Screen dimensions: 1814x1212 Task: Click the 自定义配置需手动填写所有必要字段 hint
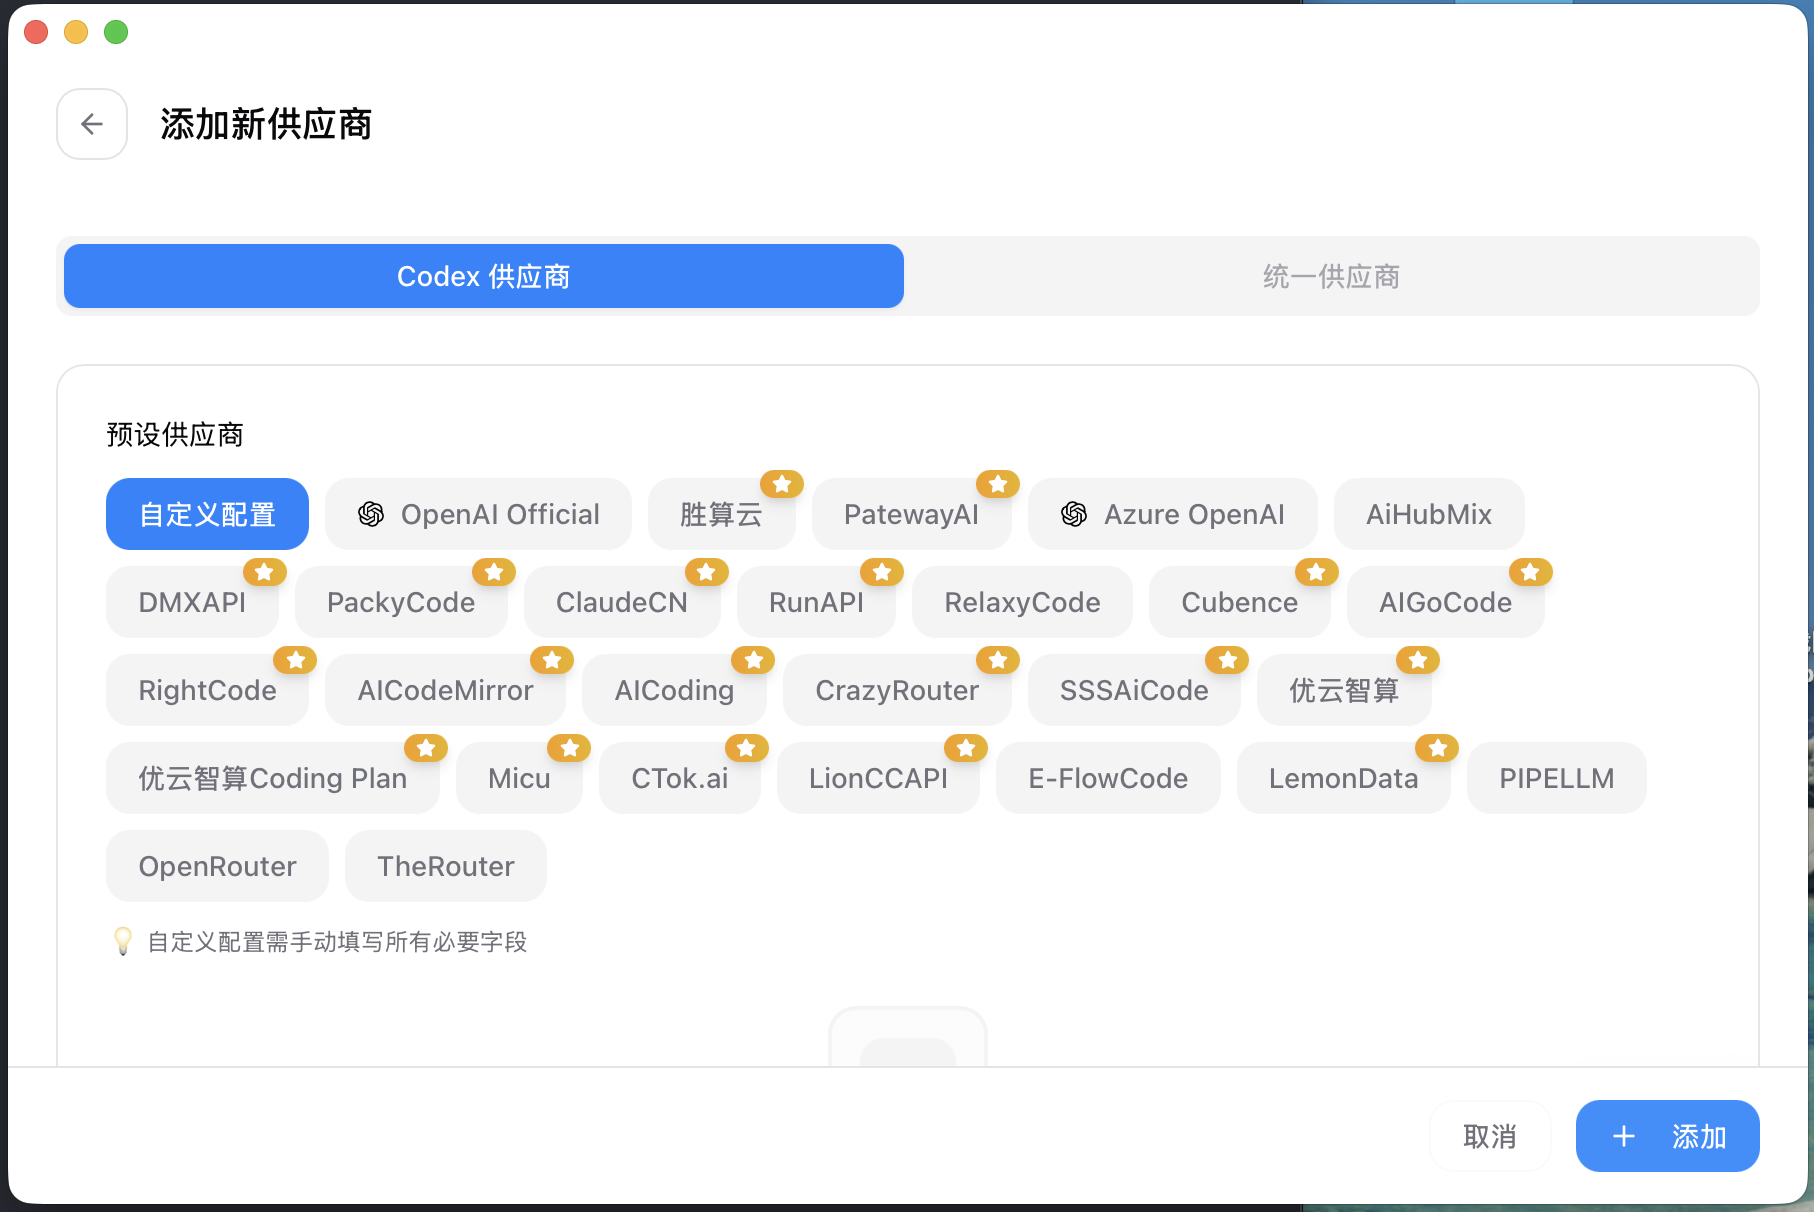tap(337, 942)
